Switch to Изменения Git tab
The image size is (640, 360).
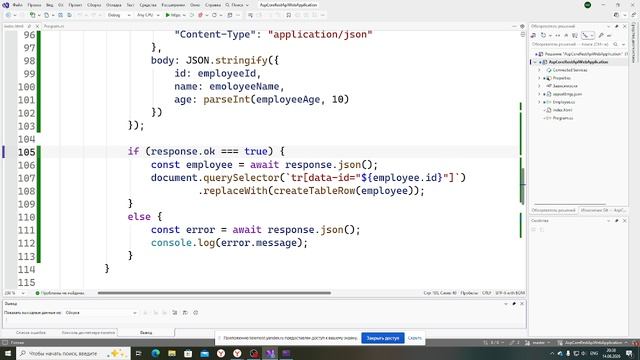pyautogui.click(x=603, y=210)
